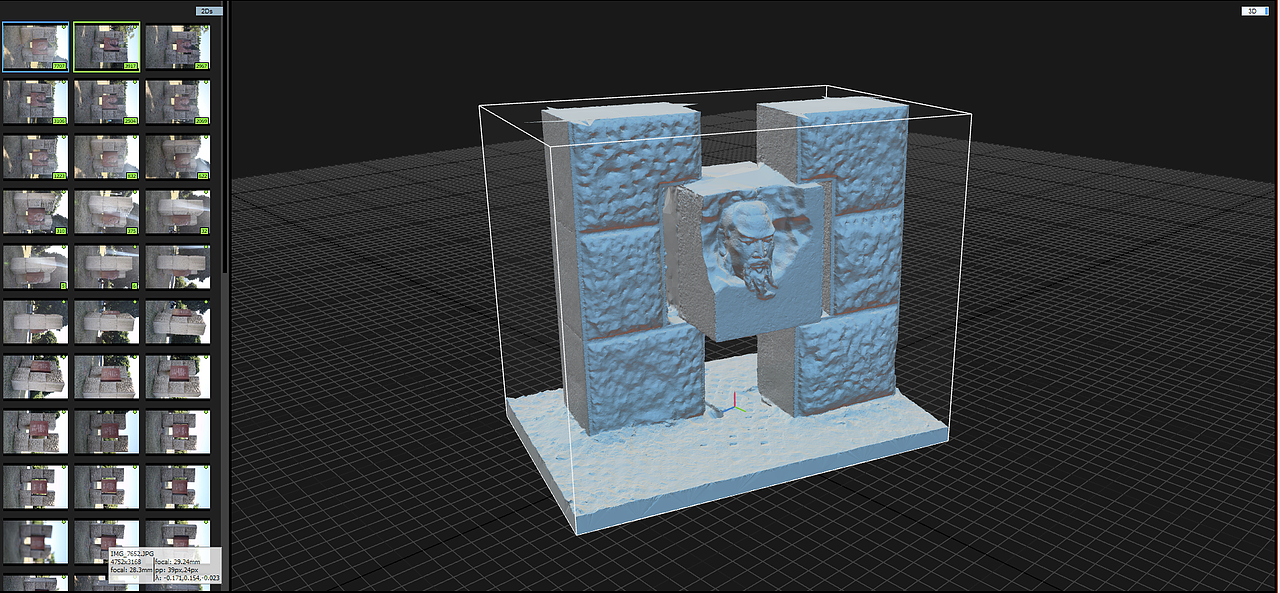The width and height of the screenshot is (1280, 593).
Task: Toggle selection of the blue-outlined first thumbnail
Action: click(x=35, y=45)
